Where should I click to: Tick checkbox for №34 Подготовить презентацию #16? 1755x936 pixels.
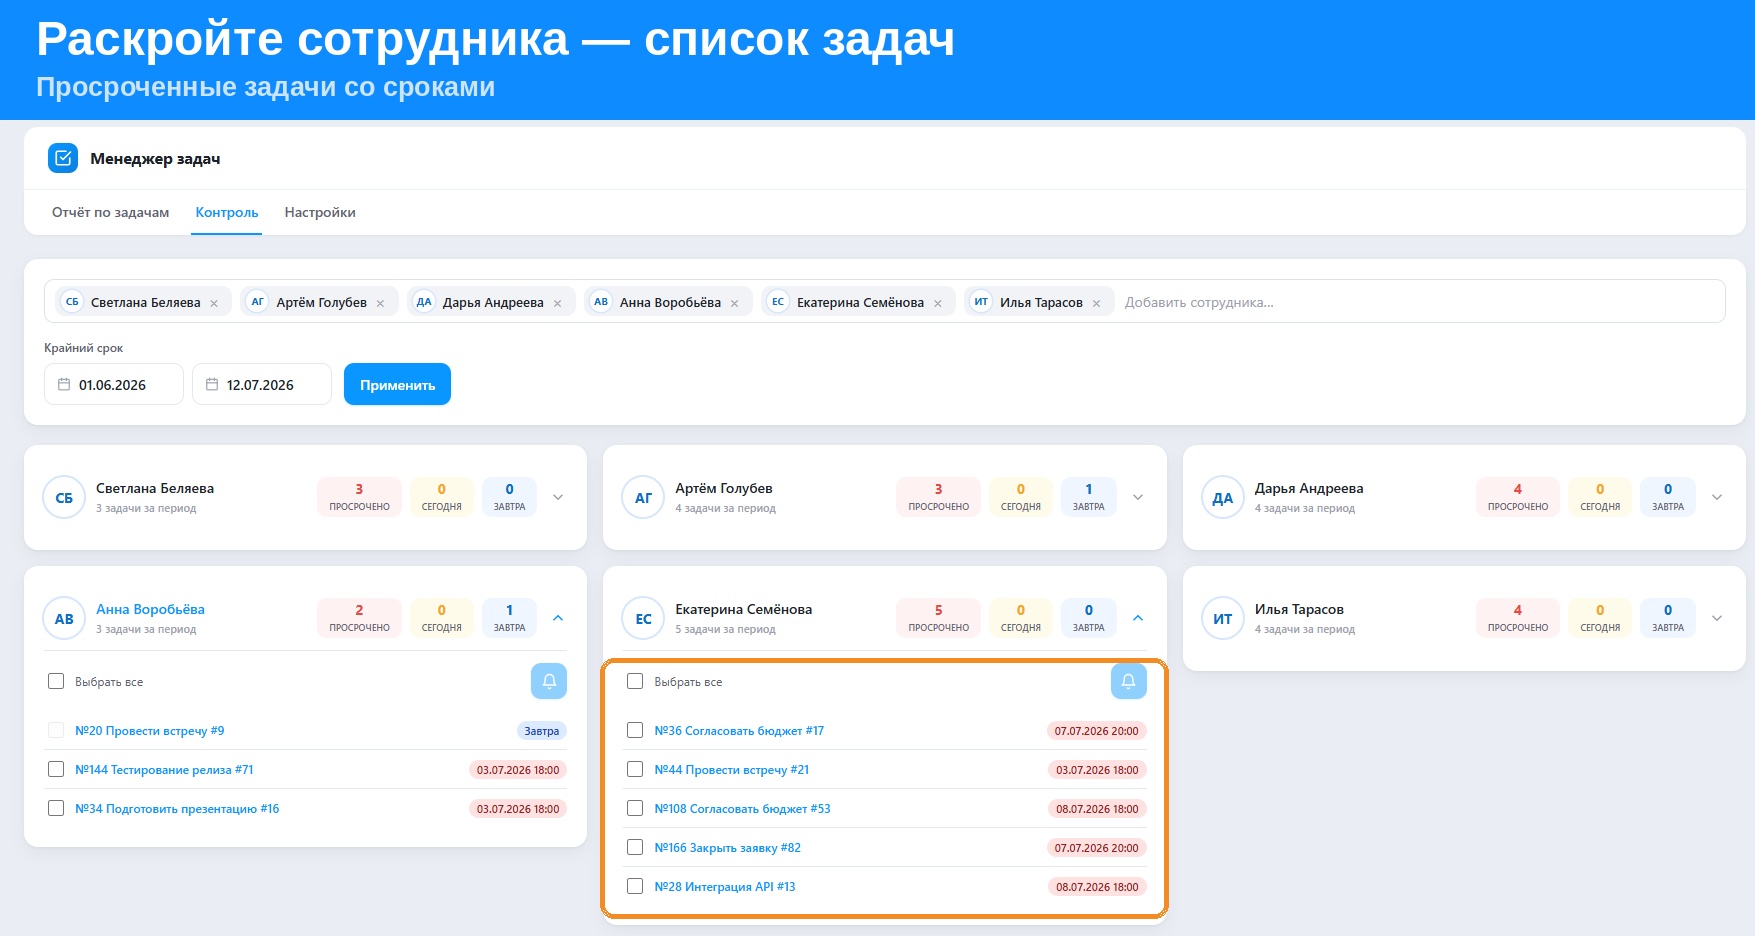pyautogui.click(x=56, y=808)
